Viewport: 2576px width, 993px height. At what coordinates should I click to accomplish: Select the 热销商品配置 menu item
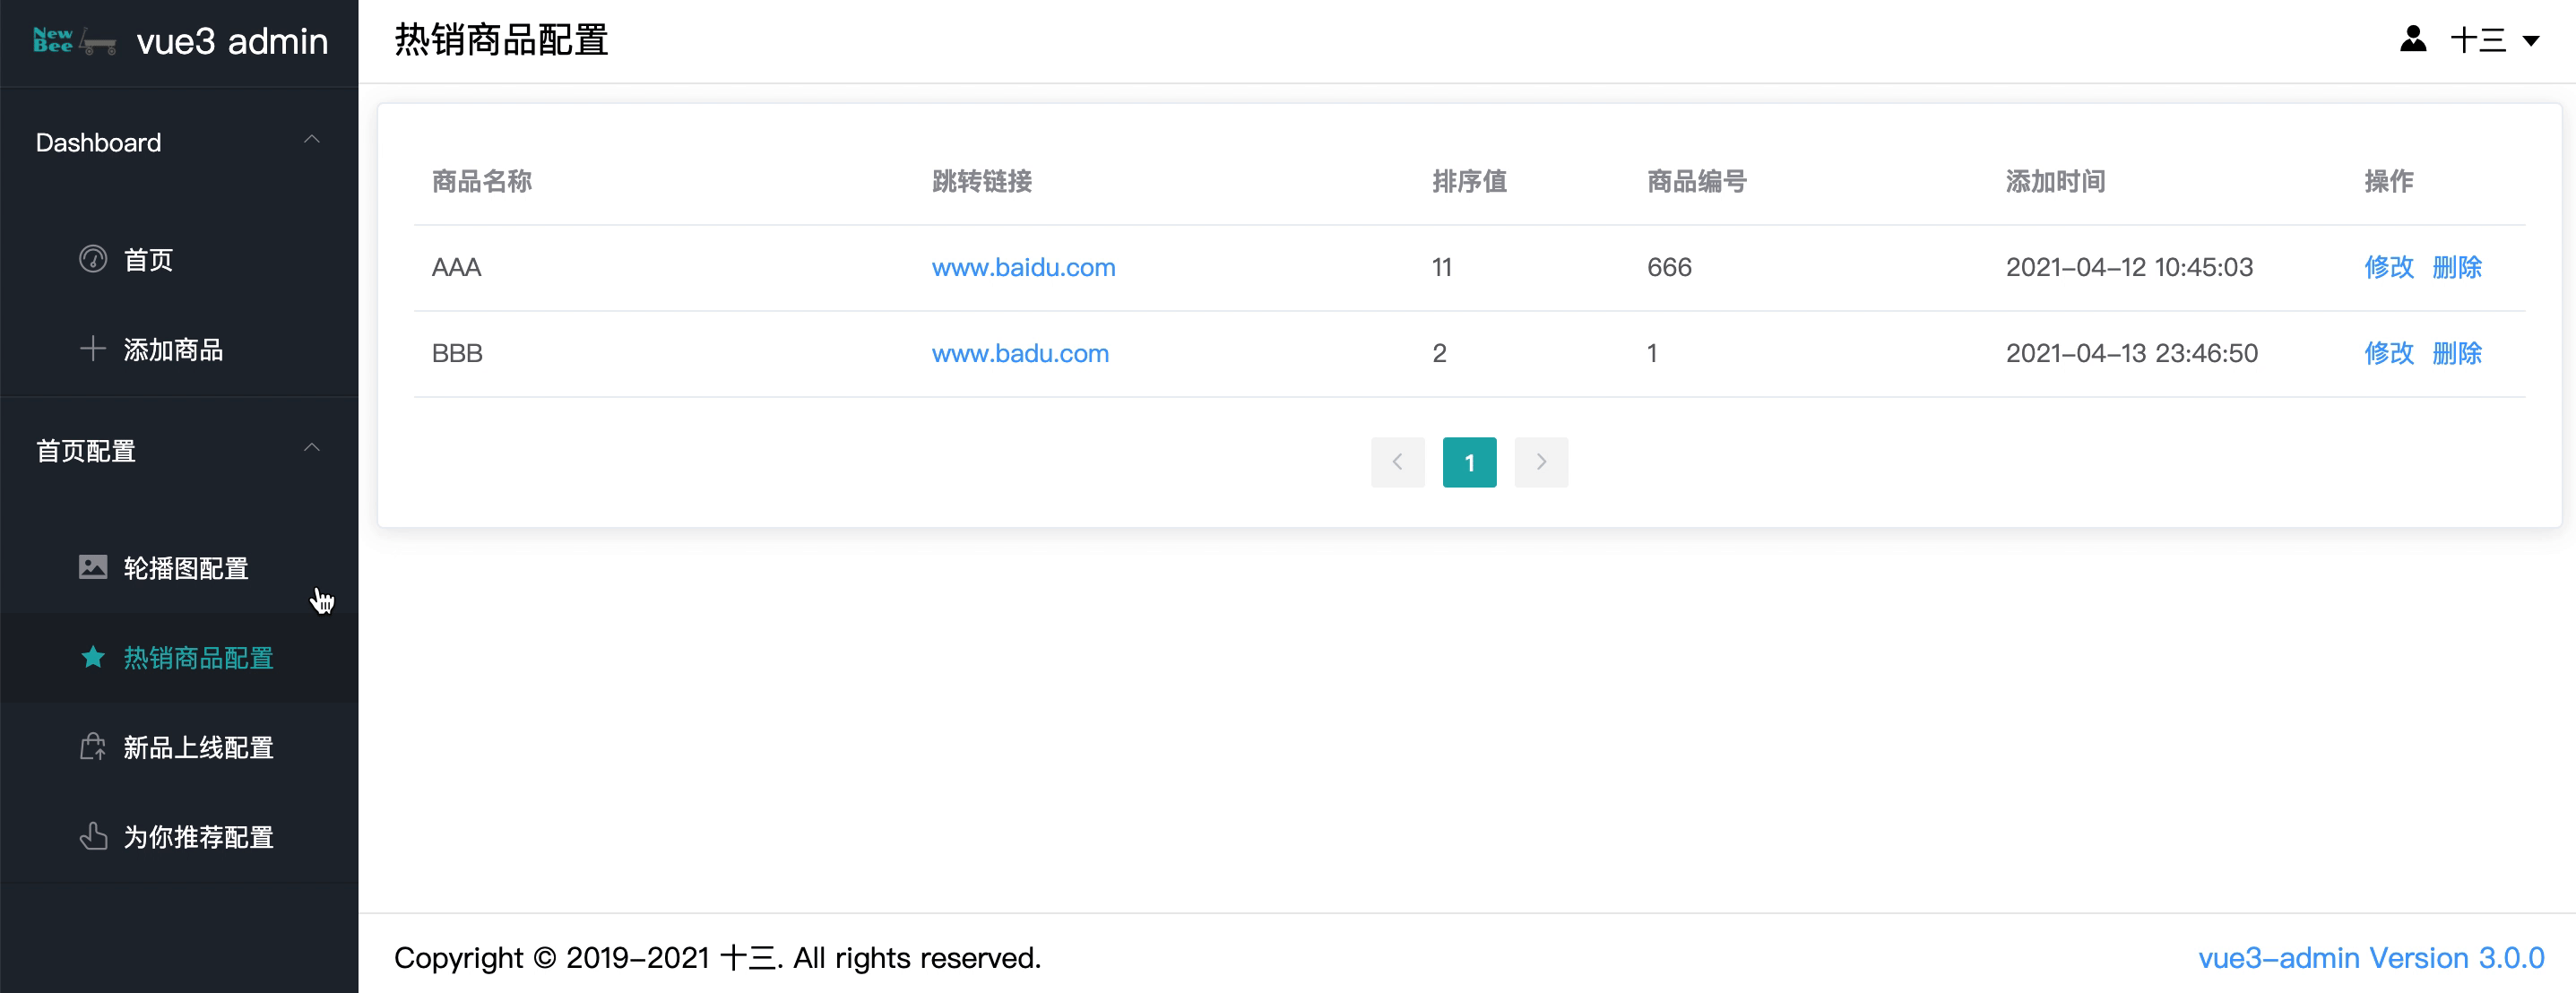(x=198, y=657)
